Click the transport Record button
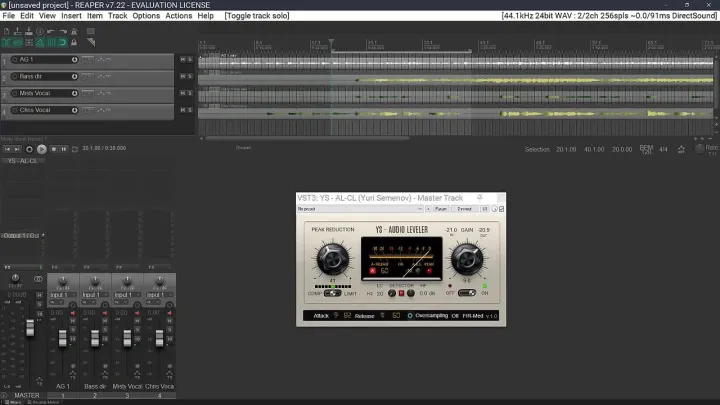 [x=29, y=149]
